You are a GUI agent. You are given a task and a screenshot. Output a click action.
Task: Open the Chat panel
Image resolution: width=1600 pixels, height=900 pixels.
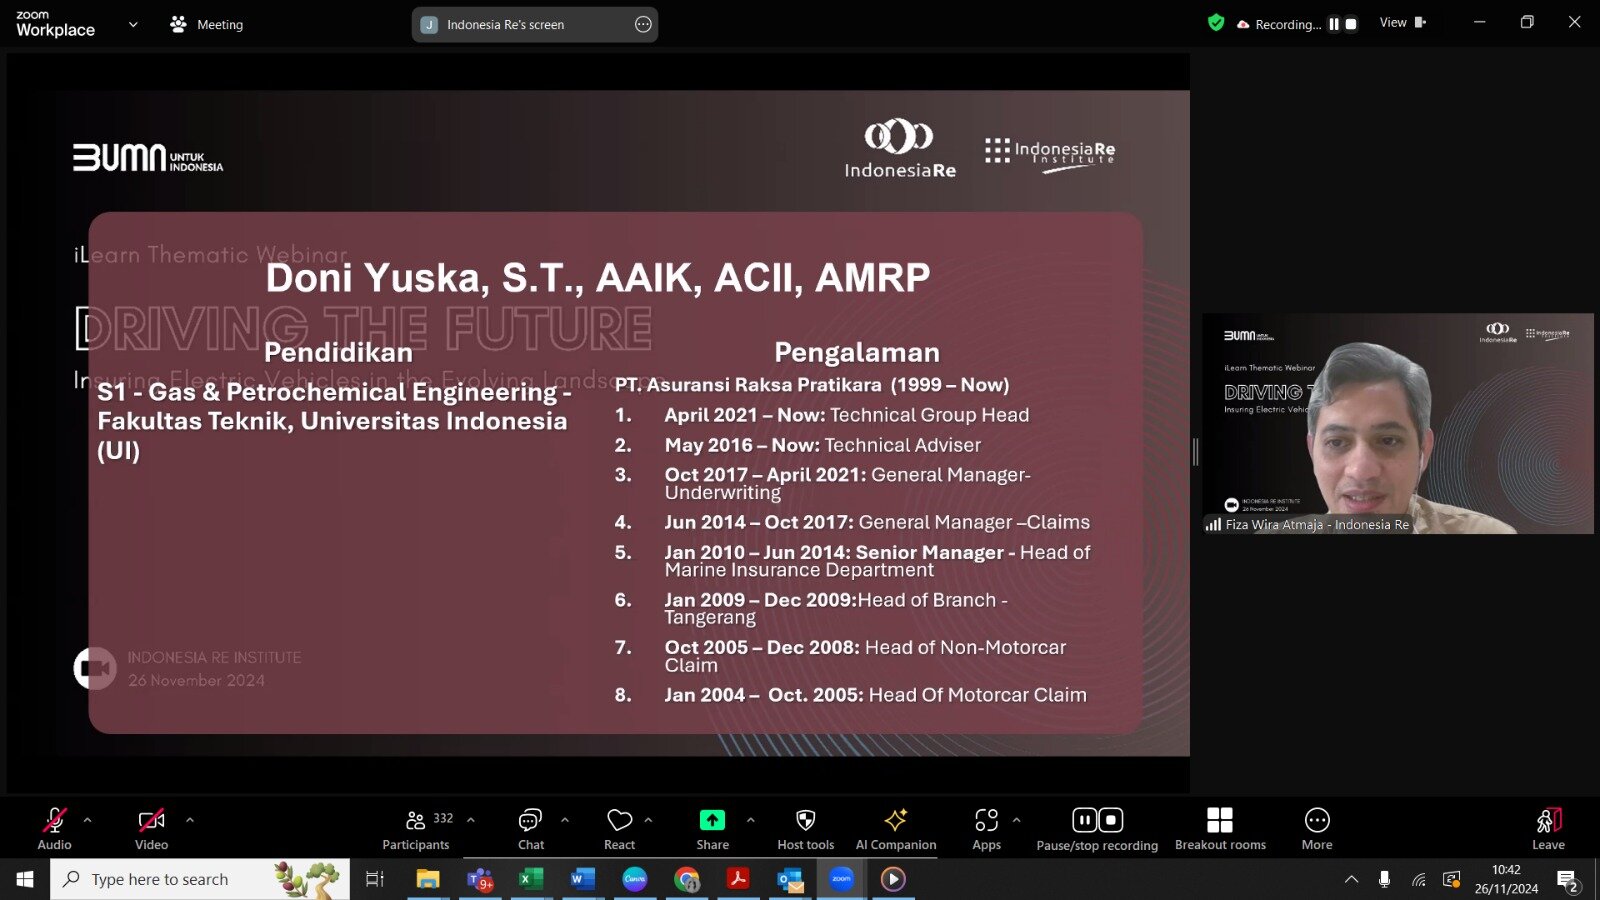[x=531, y=829]
